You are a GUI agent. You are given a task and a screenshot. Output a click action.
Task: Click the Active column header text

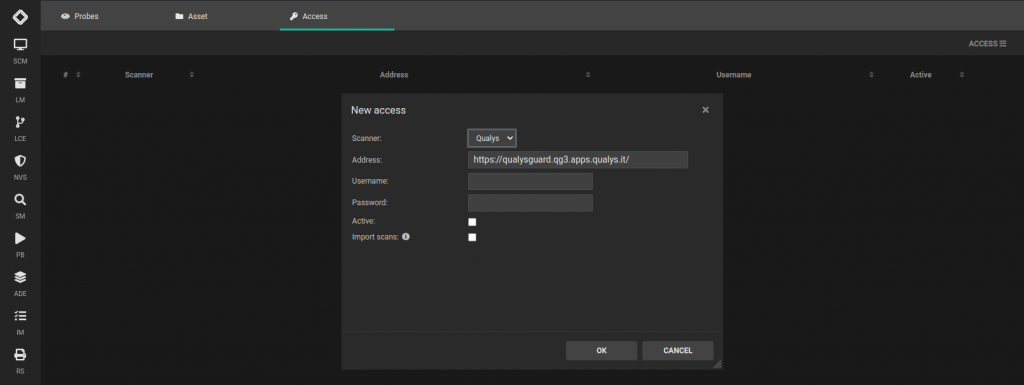(920, 75)
